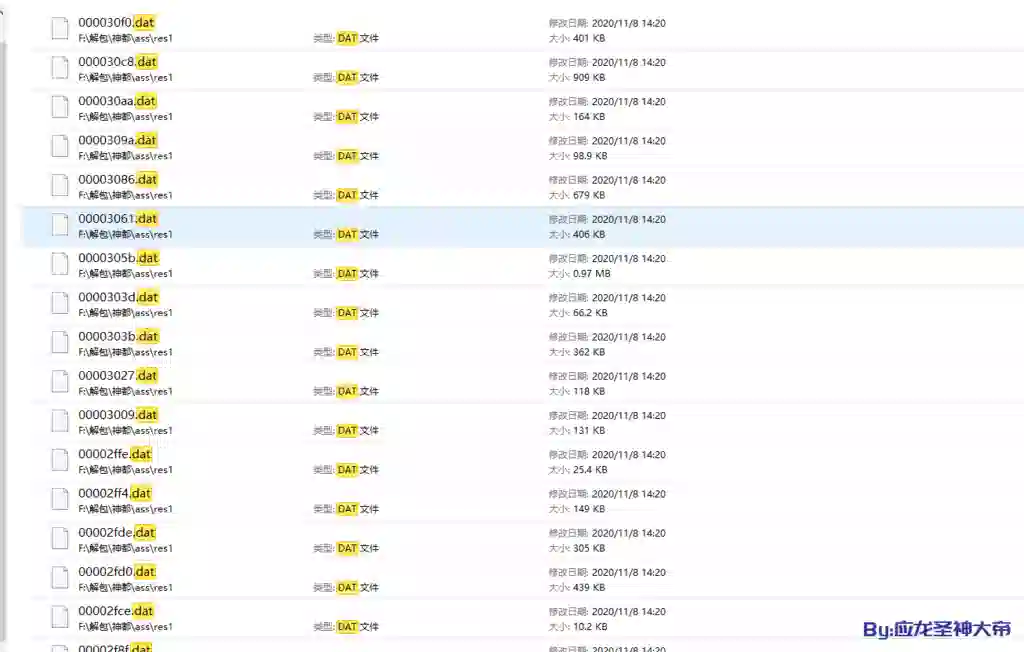Click the 10.2 KB size value
The height and width of the screenshot is (652, 1024).
590,626
